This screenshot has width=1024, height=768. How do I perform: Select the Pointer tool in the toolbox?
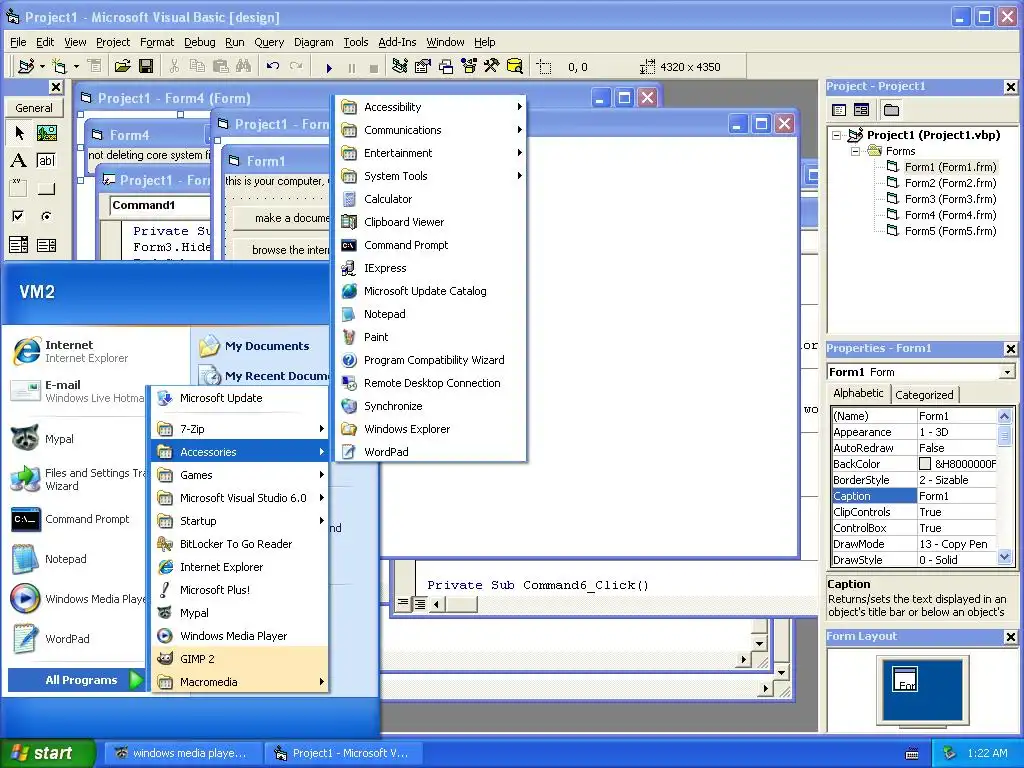pos(19,133)
